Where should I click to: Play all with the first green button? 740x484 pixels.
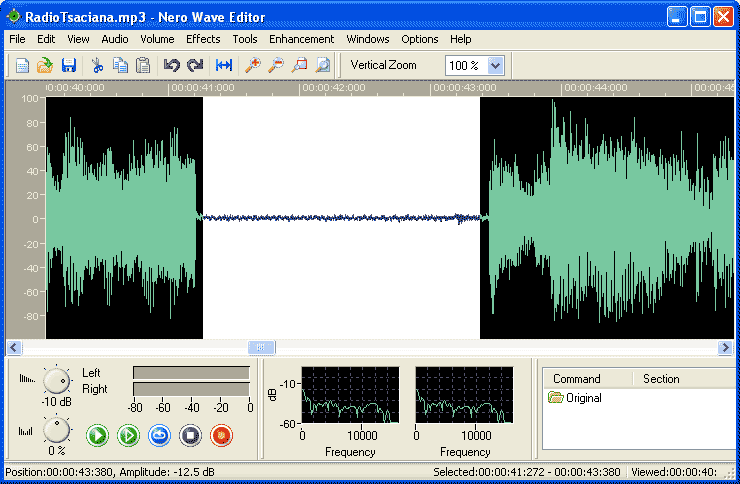pyautogui.click(x=97, y=435)
